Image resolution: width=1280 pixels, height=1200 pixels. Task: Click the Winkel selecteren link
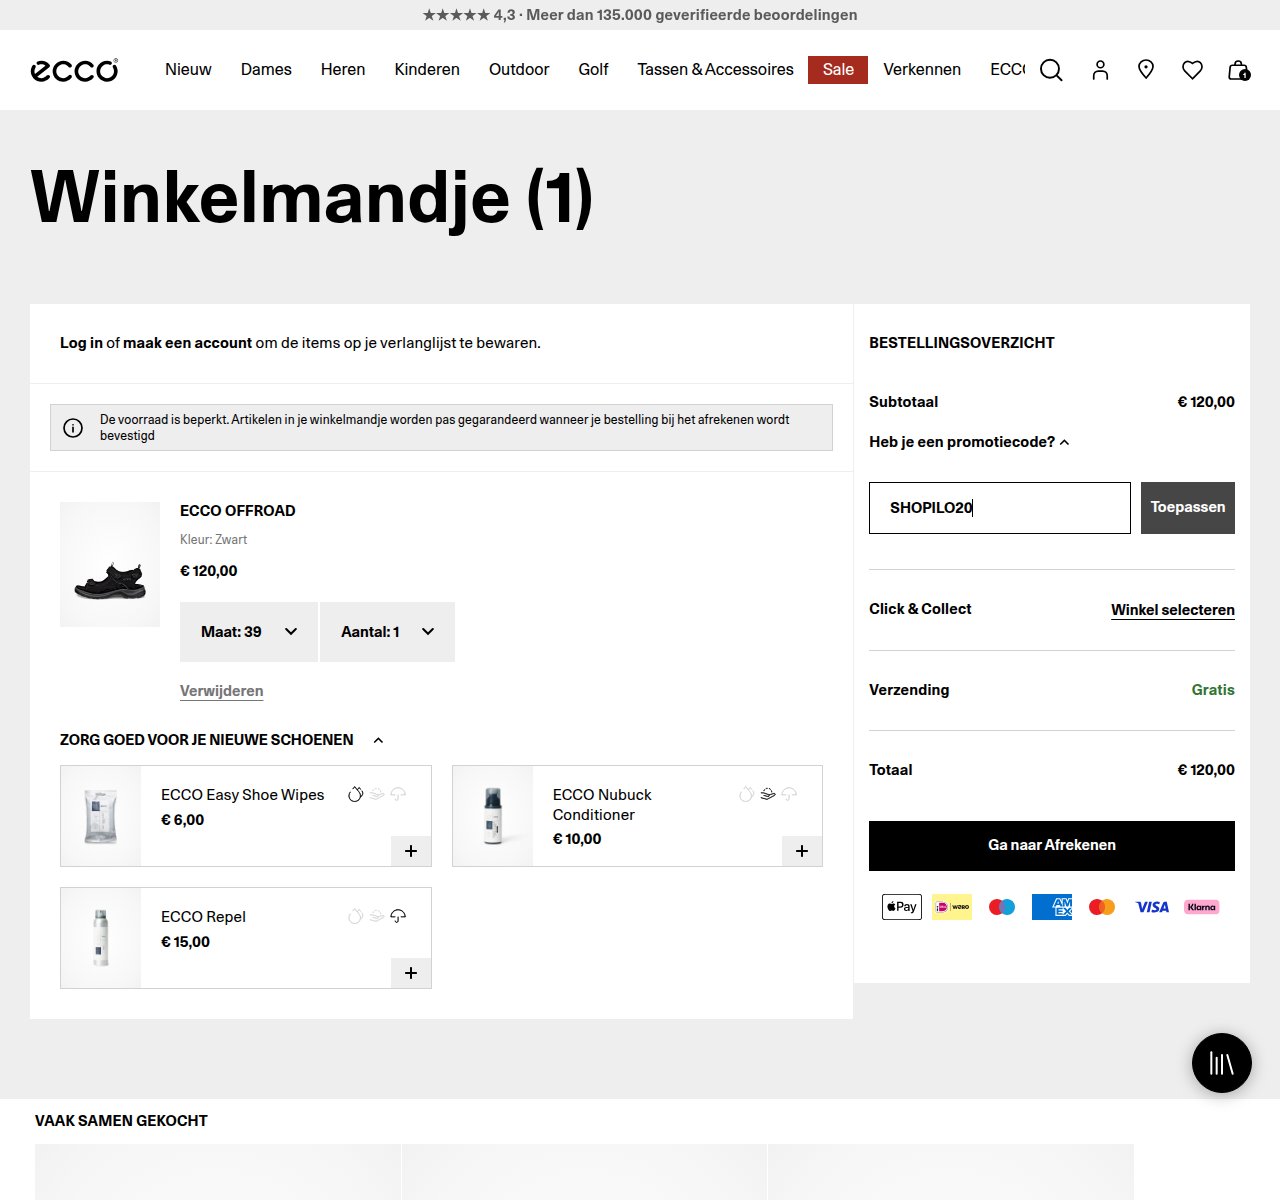point(1173,610)
